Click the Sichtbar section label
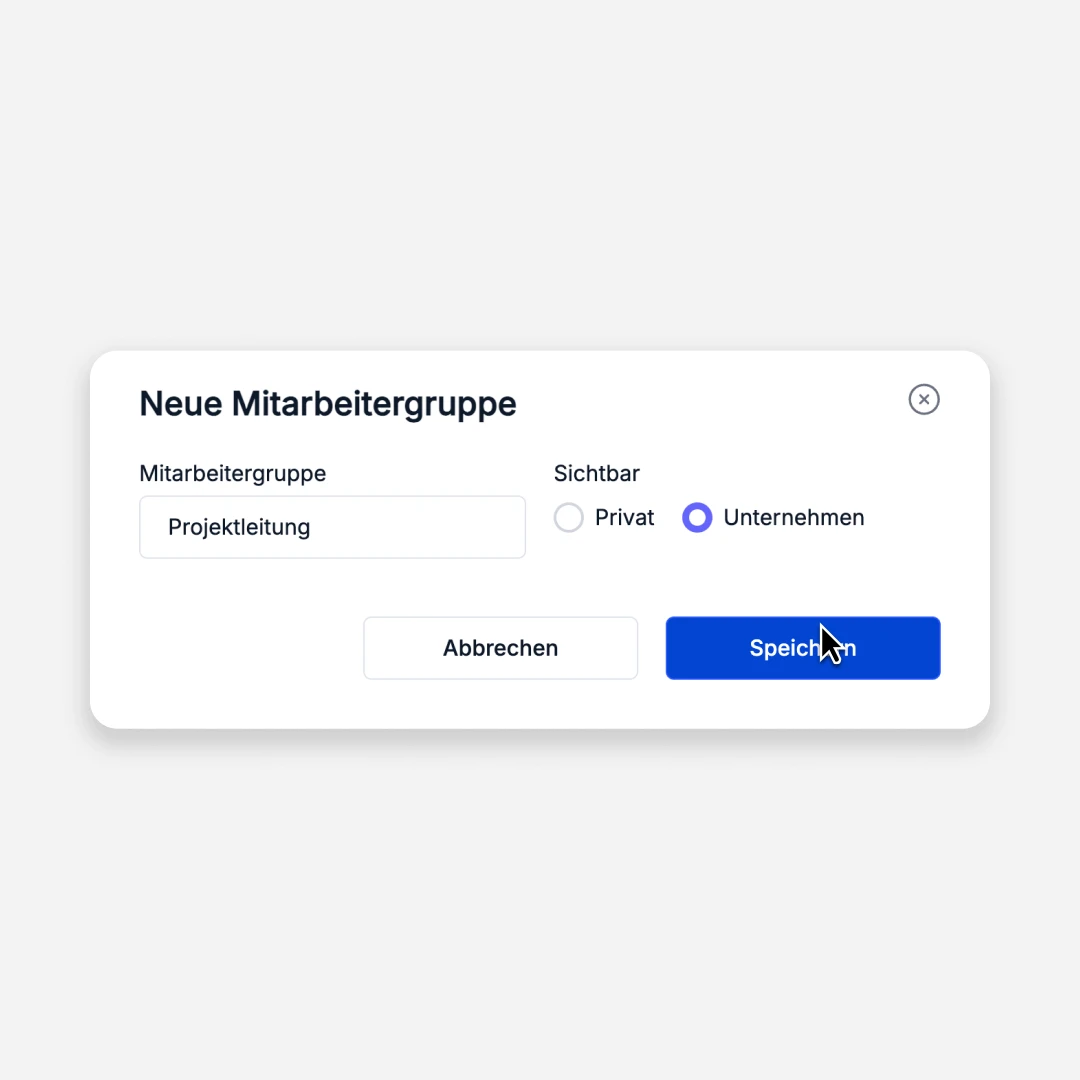 [596, 473]
